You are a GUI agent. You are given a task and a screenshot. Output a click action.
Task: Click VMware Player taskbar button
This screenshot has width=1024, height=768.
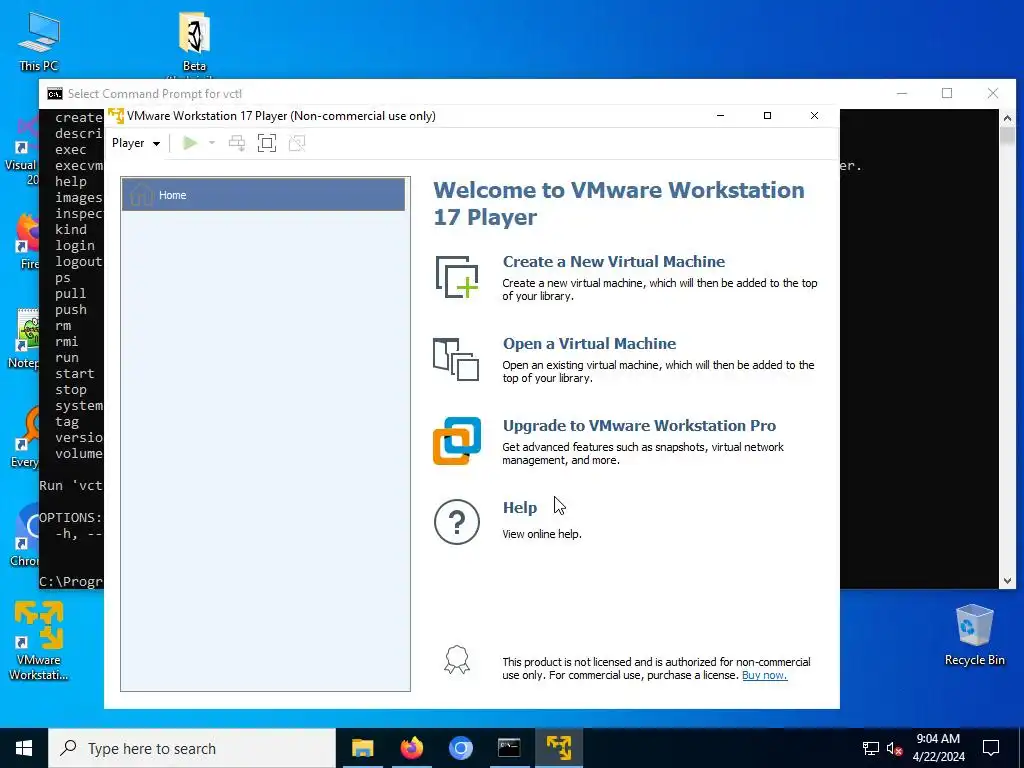(559, 748)
